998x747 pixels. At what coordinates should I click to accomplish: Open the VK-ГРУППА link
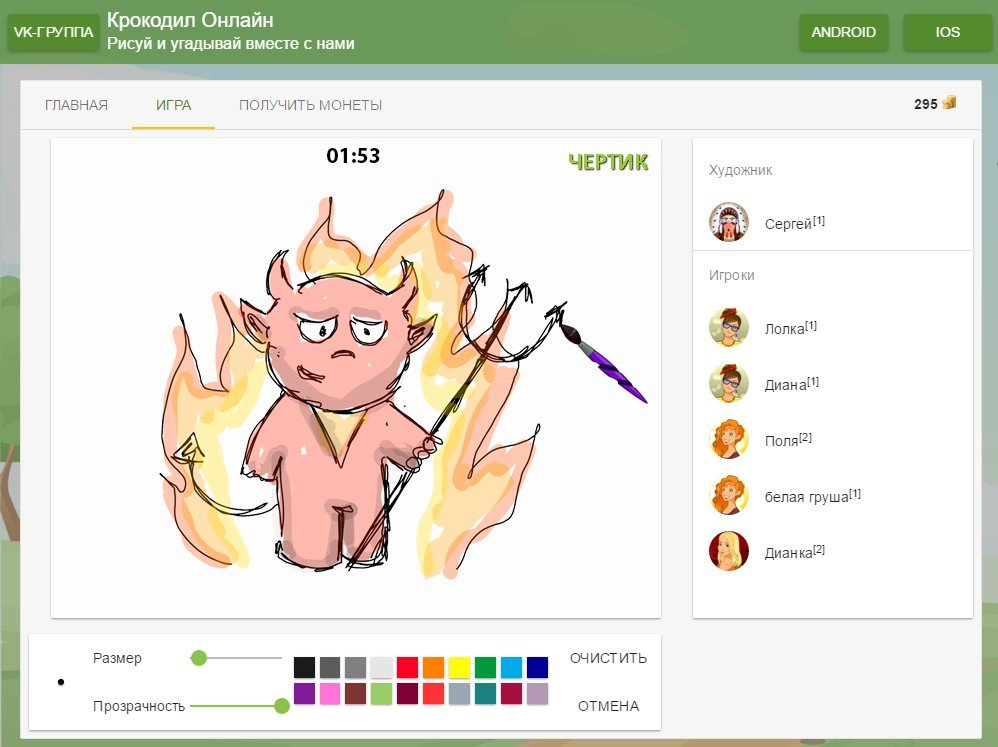click(54, 32)
